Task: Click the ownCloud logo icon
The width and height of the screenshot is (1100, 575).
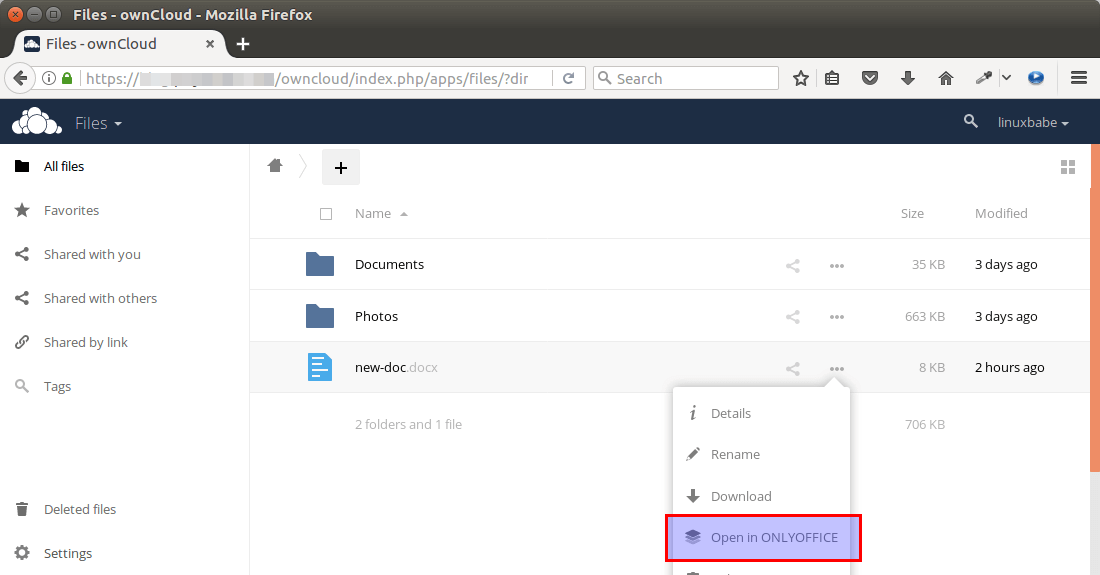Action: click(37, 122)
